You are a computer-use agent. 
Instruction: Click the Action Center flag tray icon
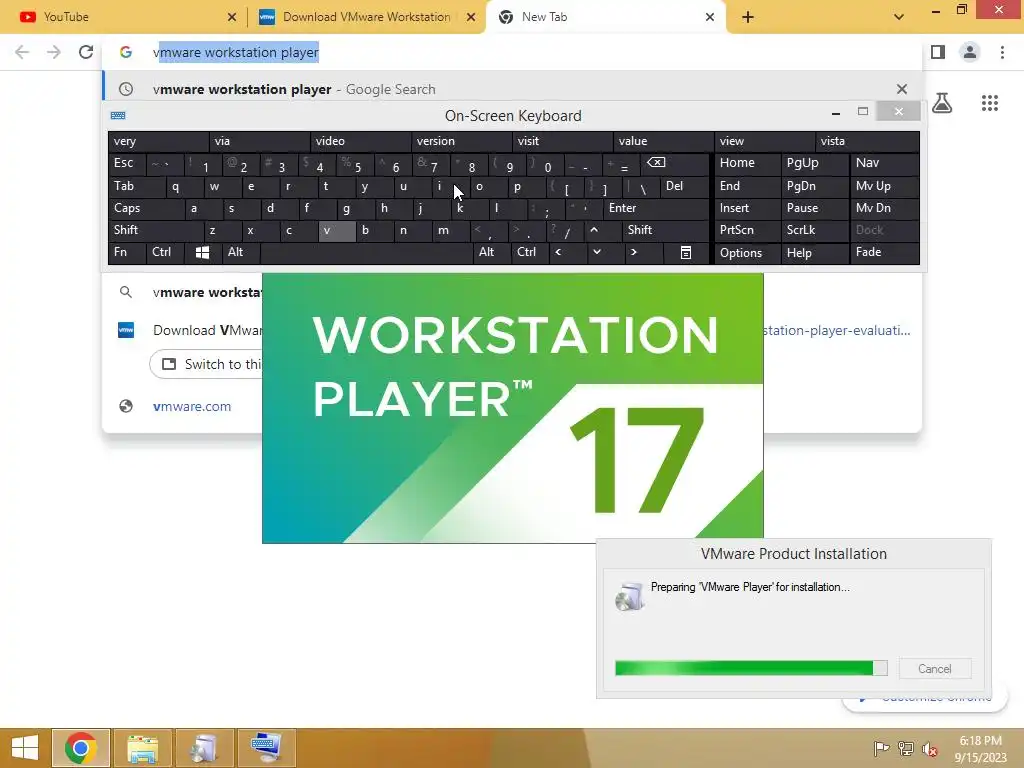[x=881, y=748]
